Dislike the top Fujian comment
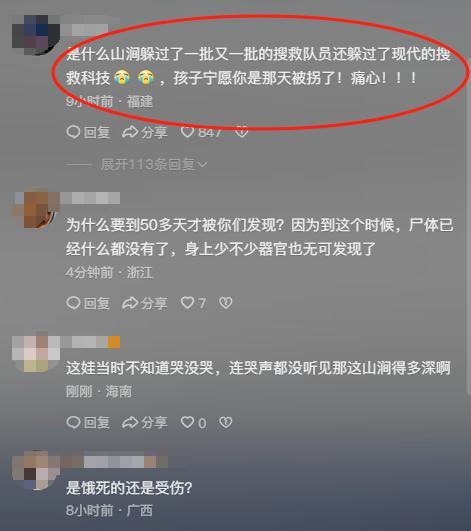 [242, 132]
